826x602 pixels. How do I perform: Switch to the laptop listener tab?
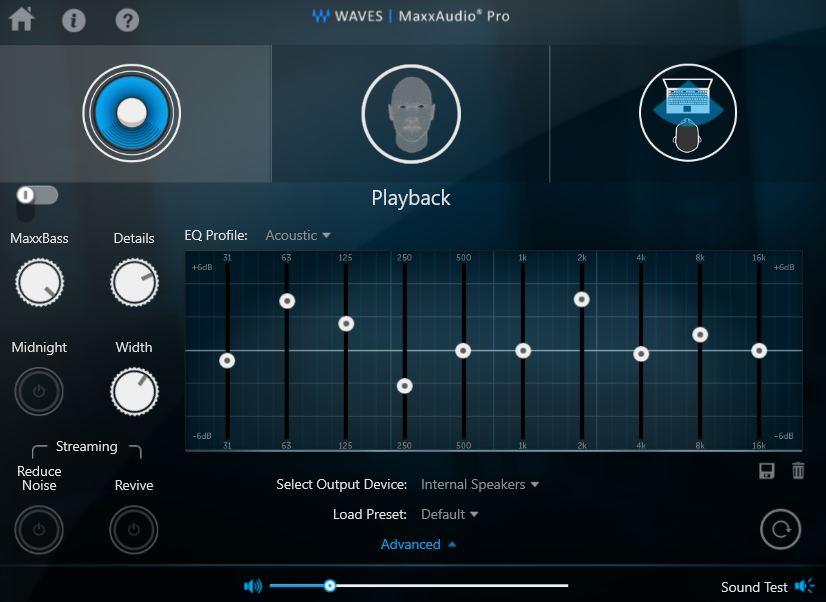click(687, 113)
